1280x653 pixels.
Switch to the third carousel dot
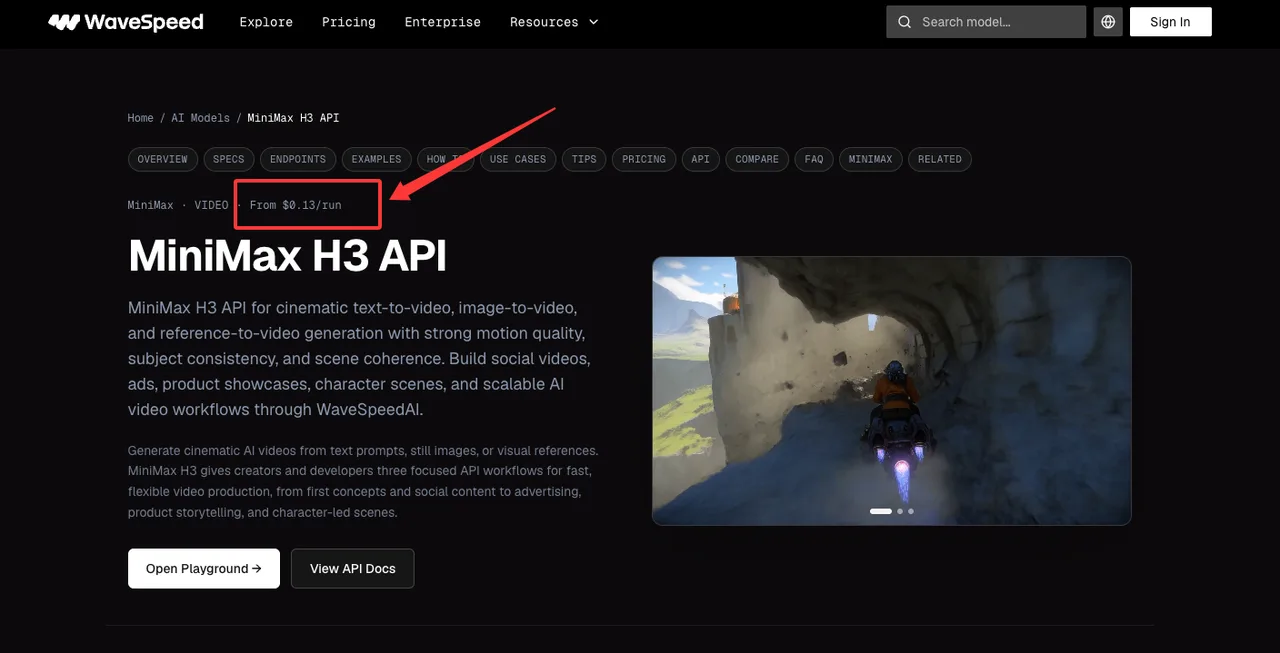tap(910, 511)
